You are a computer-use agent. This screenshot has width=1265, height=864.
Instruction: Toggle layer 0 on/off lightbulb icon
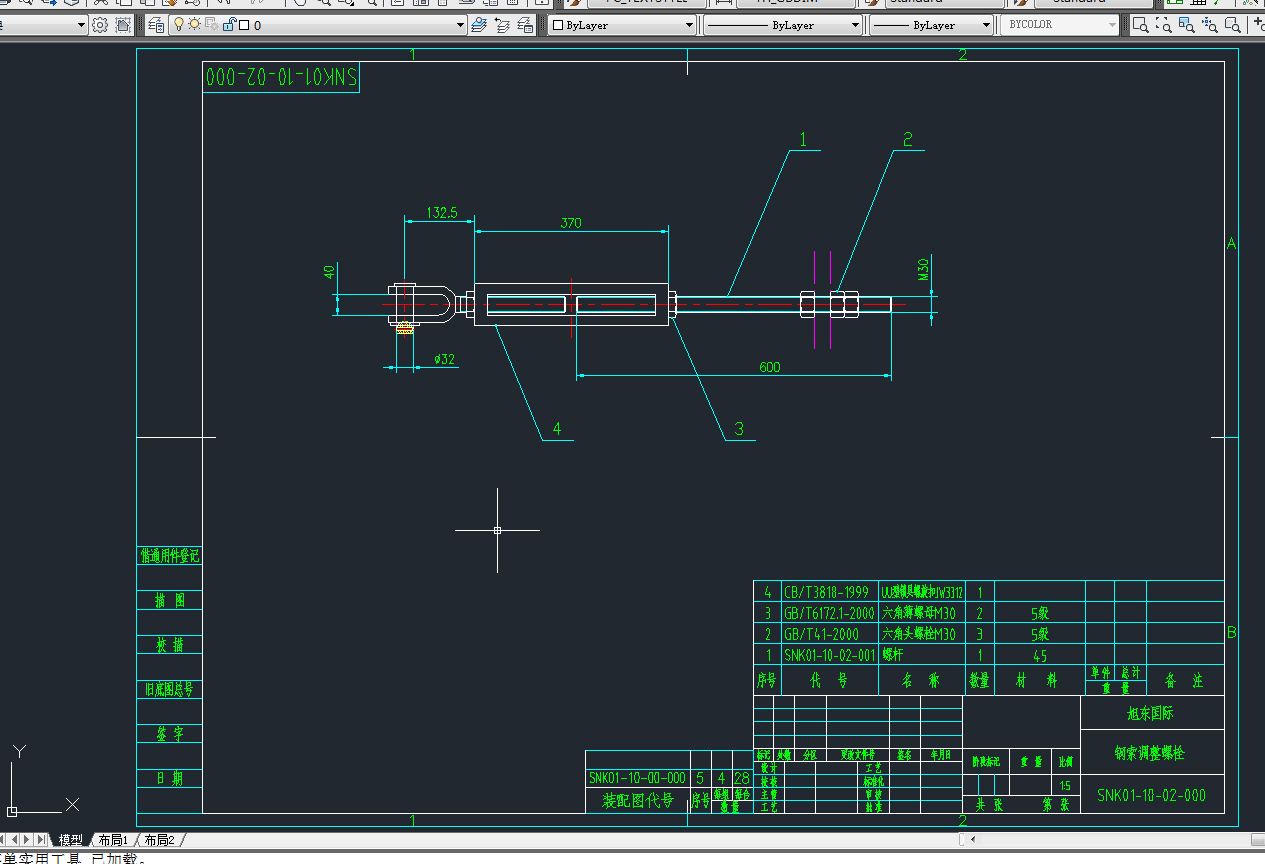[179, 25]
